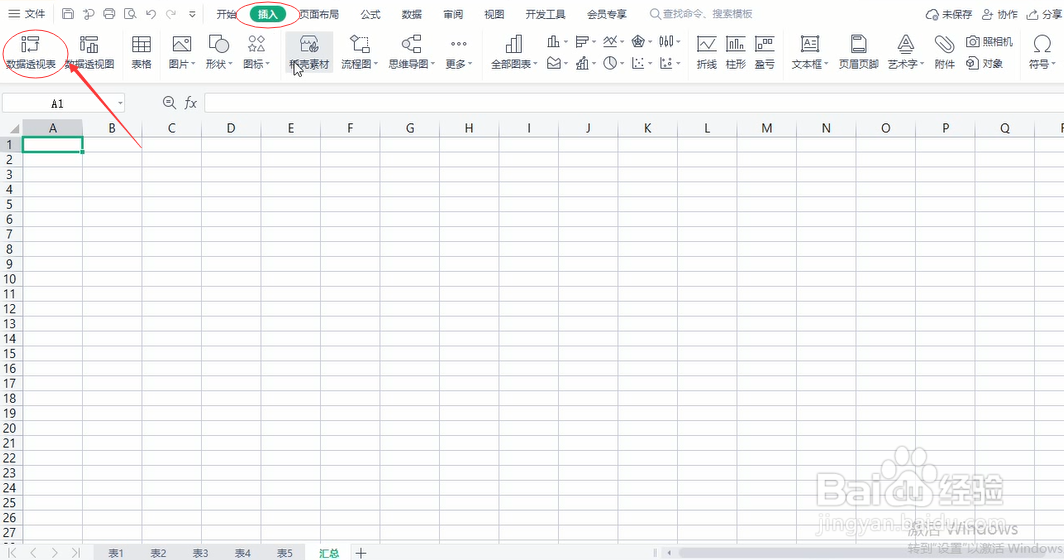Image resolution: width=1064 pixels, height=560 pixels.
Task: Insert a pie chart icon
Action: tap(613, 63)
